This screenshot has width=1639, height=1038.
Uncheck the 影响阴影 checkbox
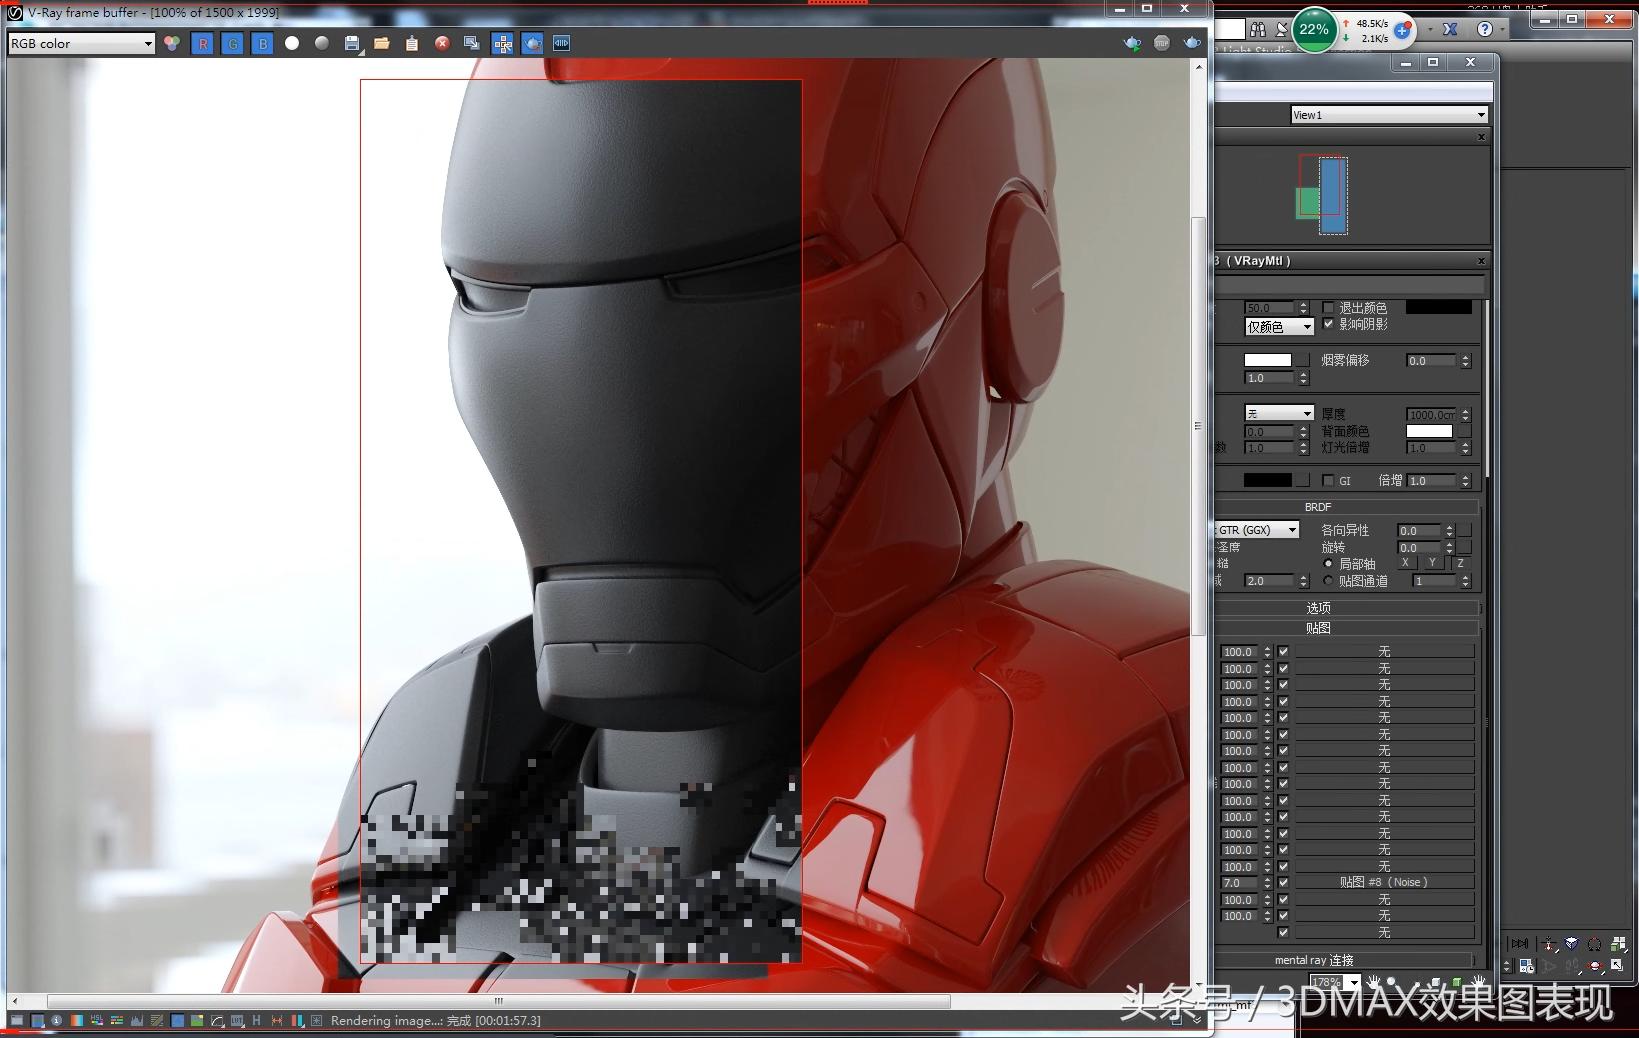pos(1328,324)
